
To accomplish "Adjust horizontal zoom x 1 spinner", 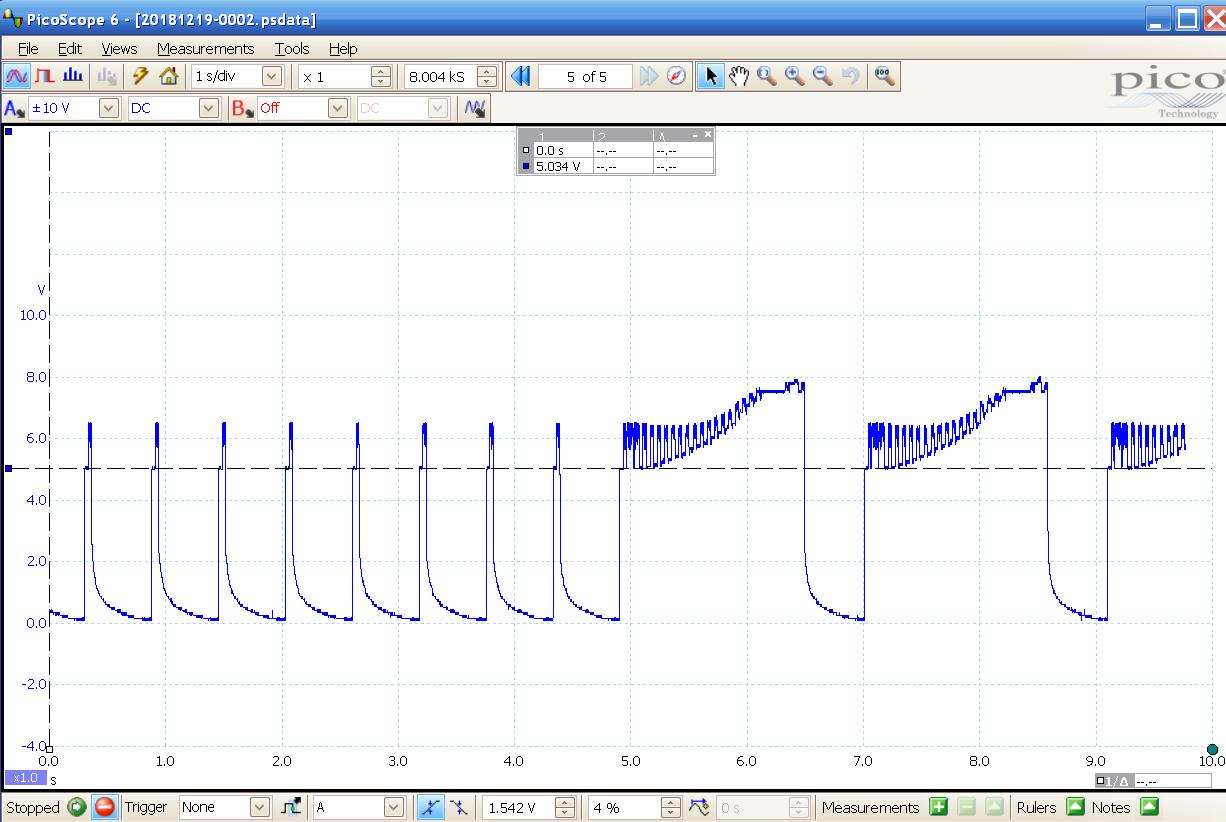I will 380,76.
